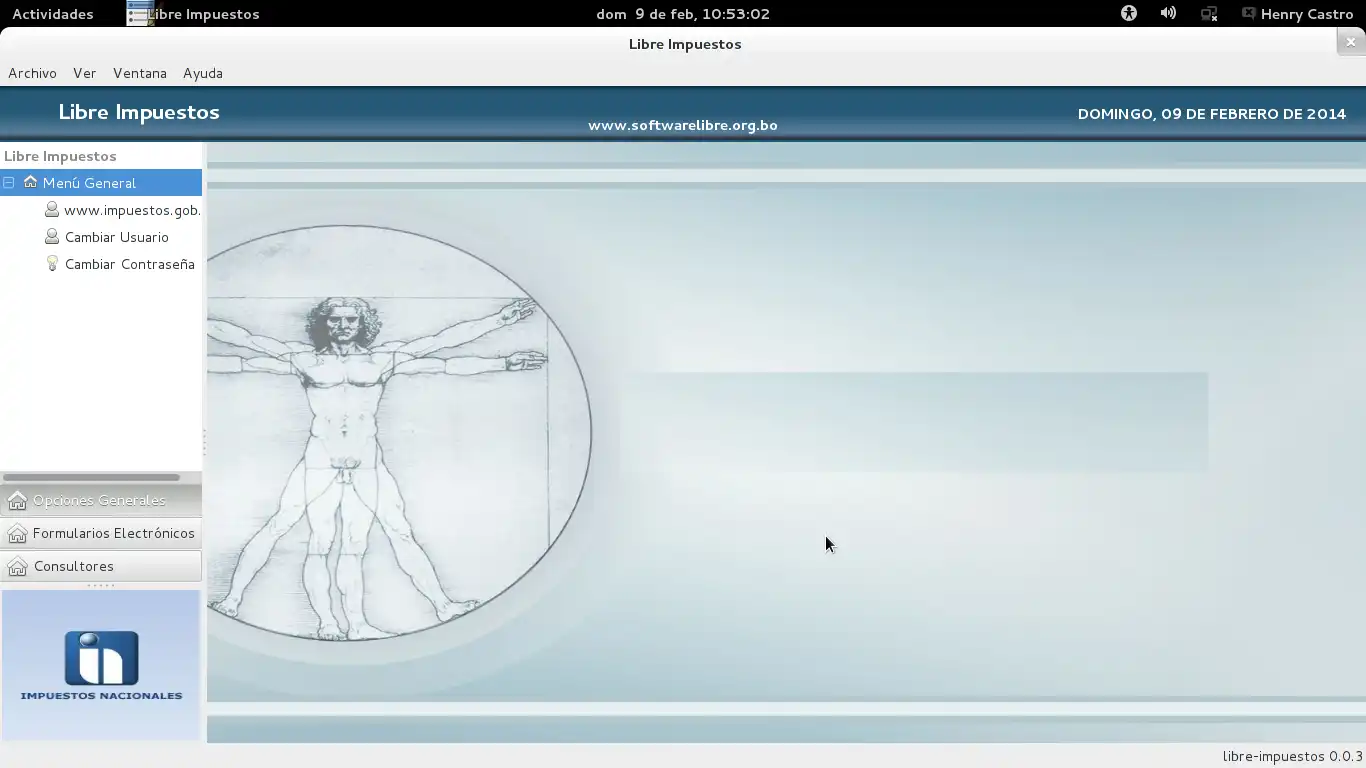This screenshot has height=768, width=1366.
Task: Click the libre-impuestos 0.0.3 status text
Action: (1292, 756)
